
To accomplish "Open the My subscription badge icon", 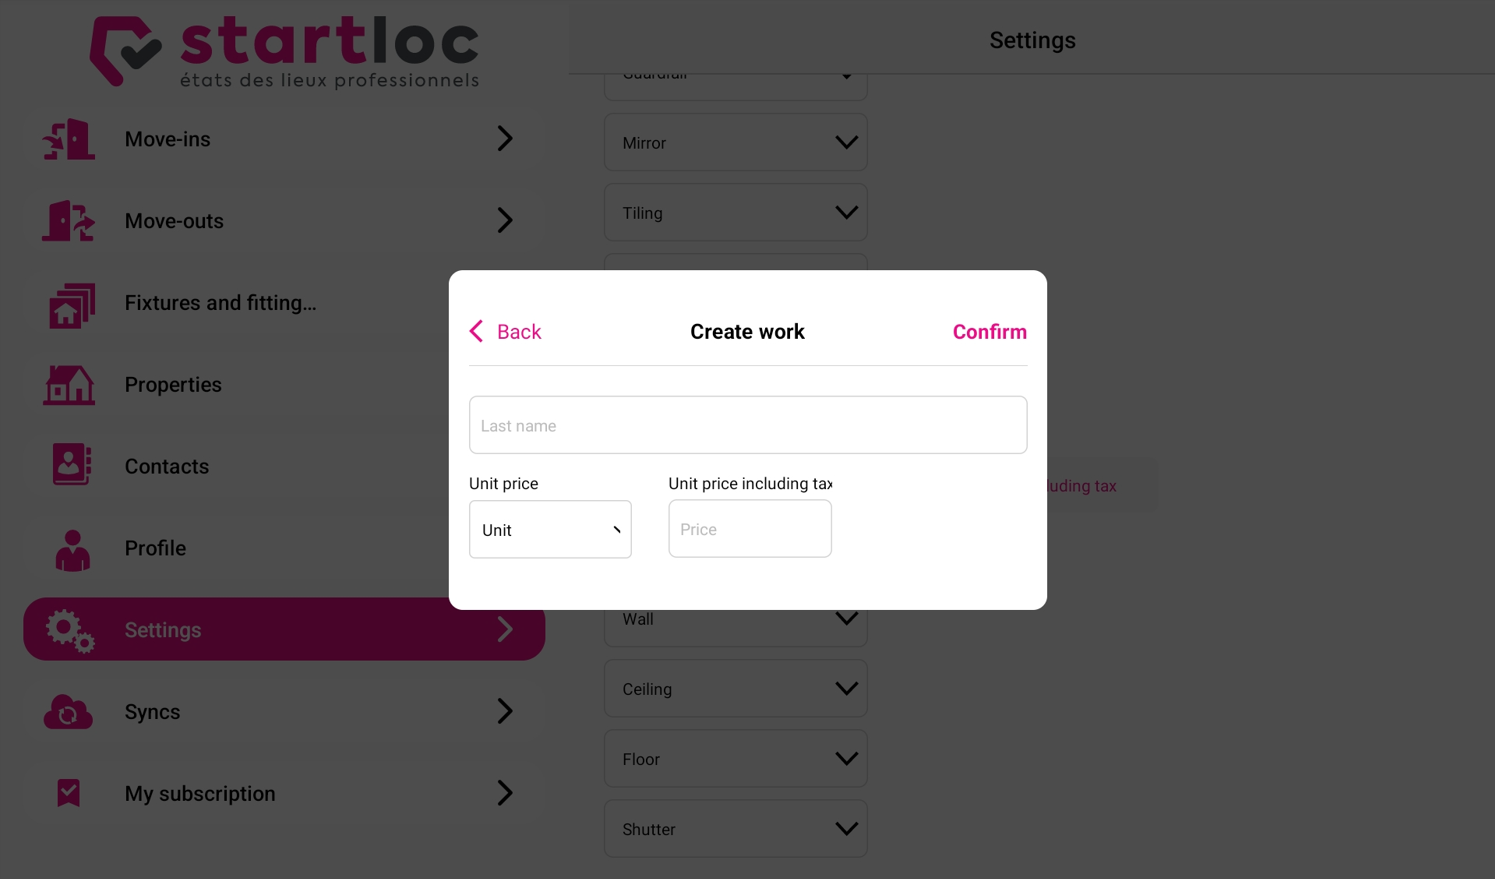I will tap(68, 793).
